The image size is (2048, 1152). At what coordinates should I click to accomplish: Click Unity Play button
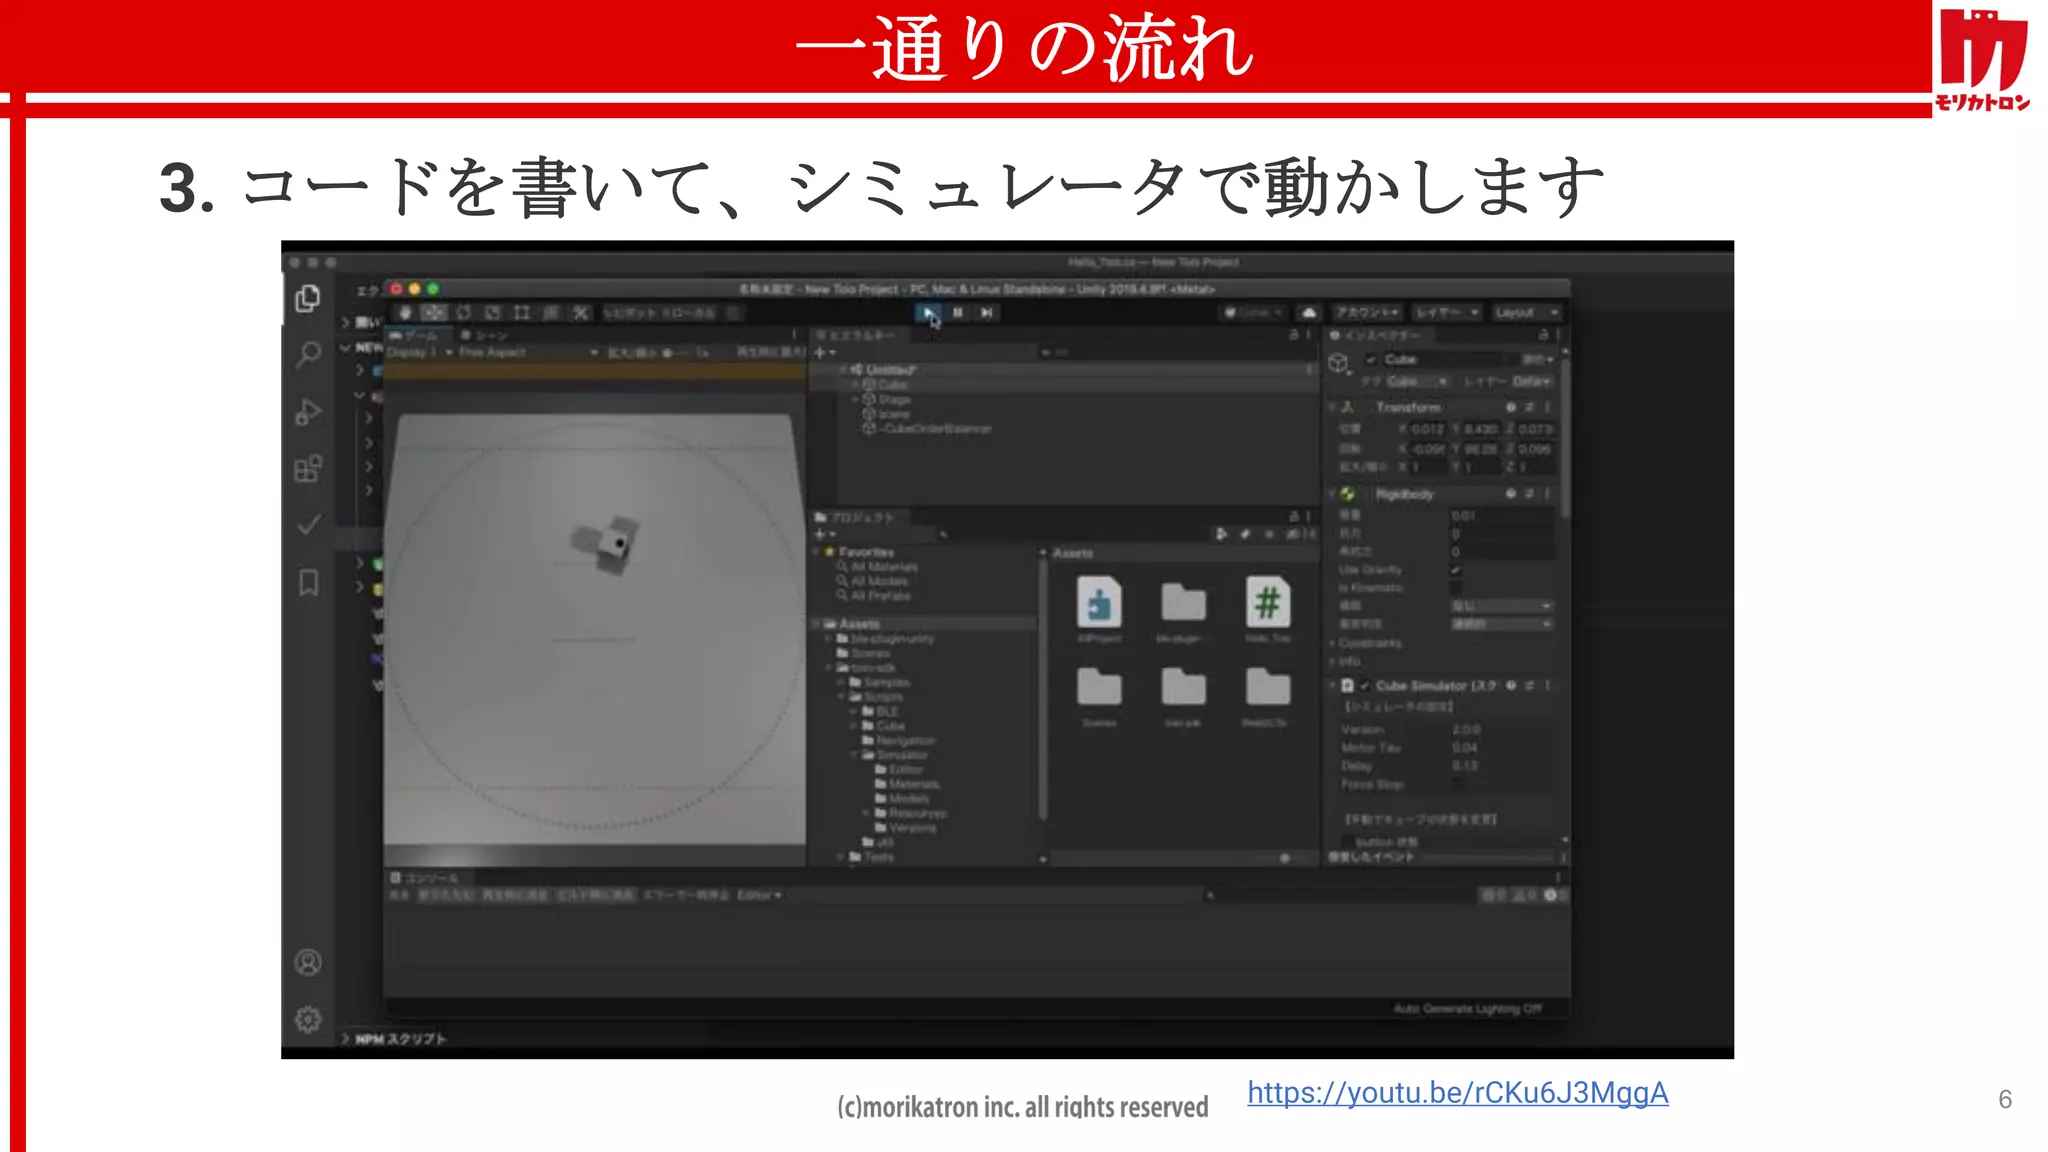click(x=929, y=313)
